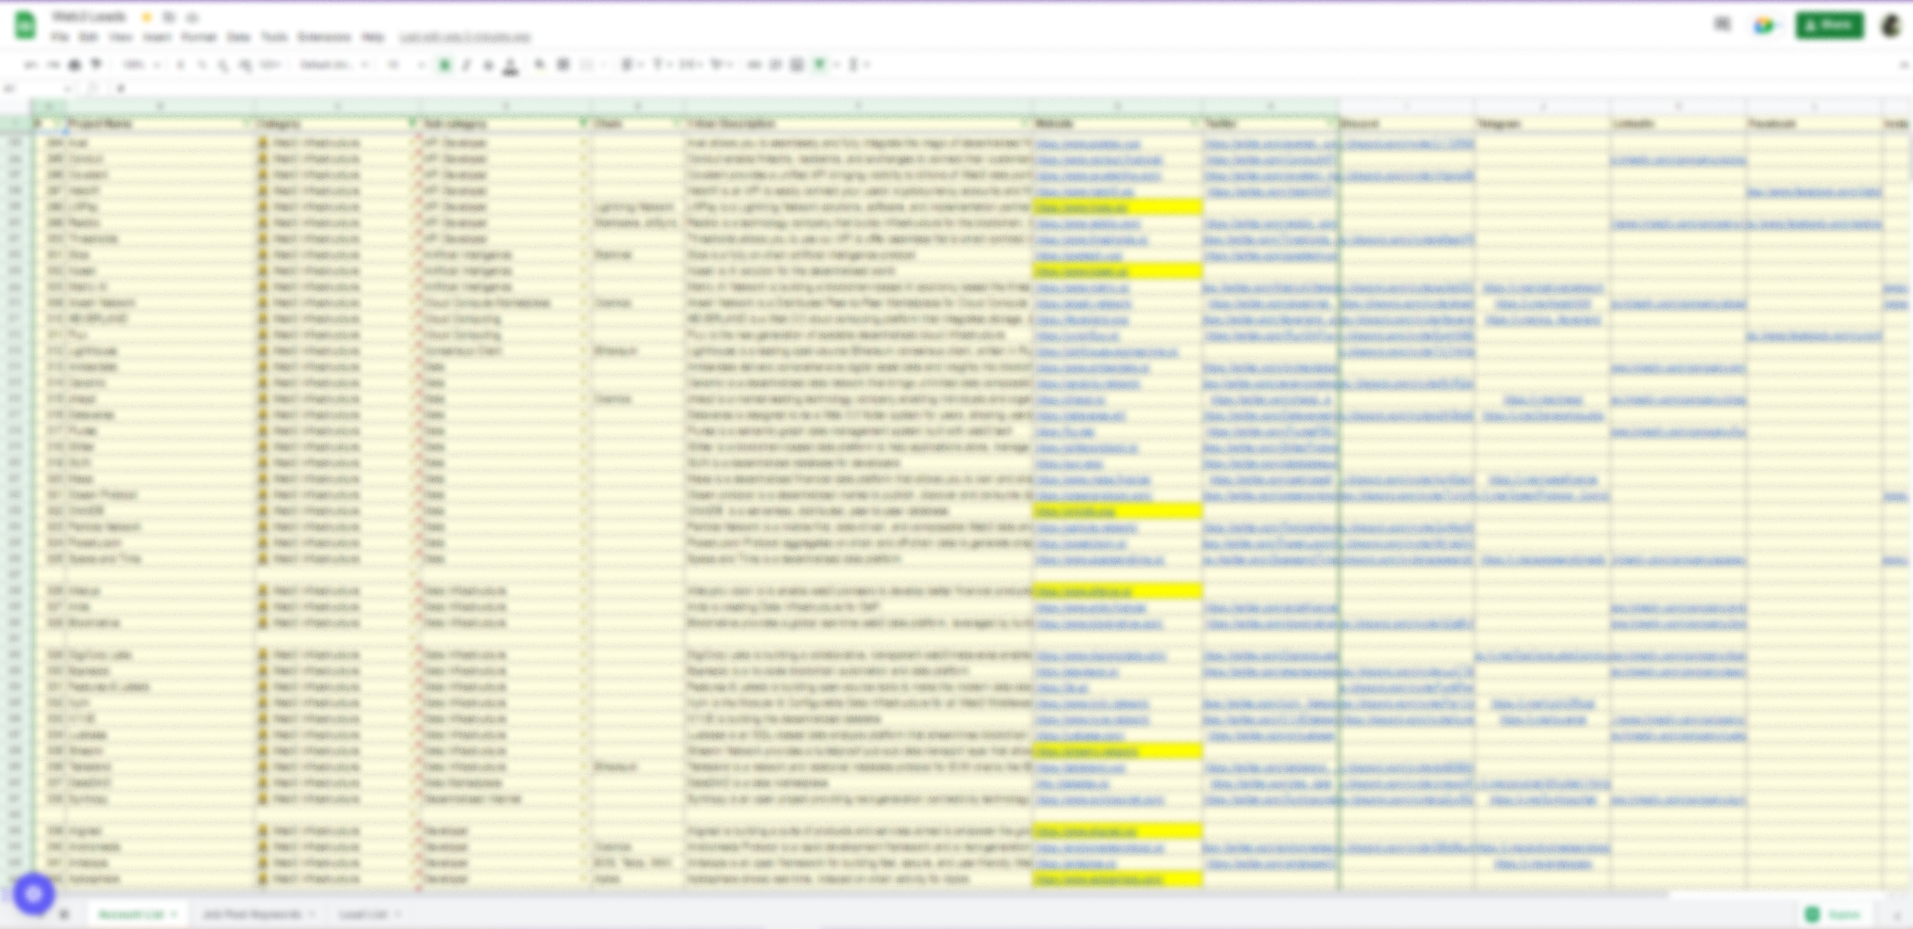Open the Sub category column filter
Screen dimensions: 1913x929
tap(583, 124)
